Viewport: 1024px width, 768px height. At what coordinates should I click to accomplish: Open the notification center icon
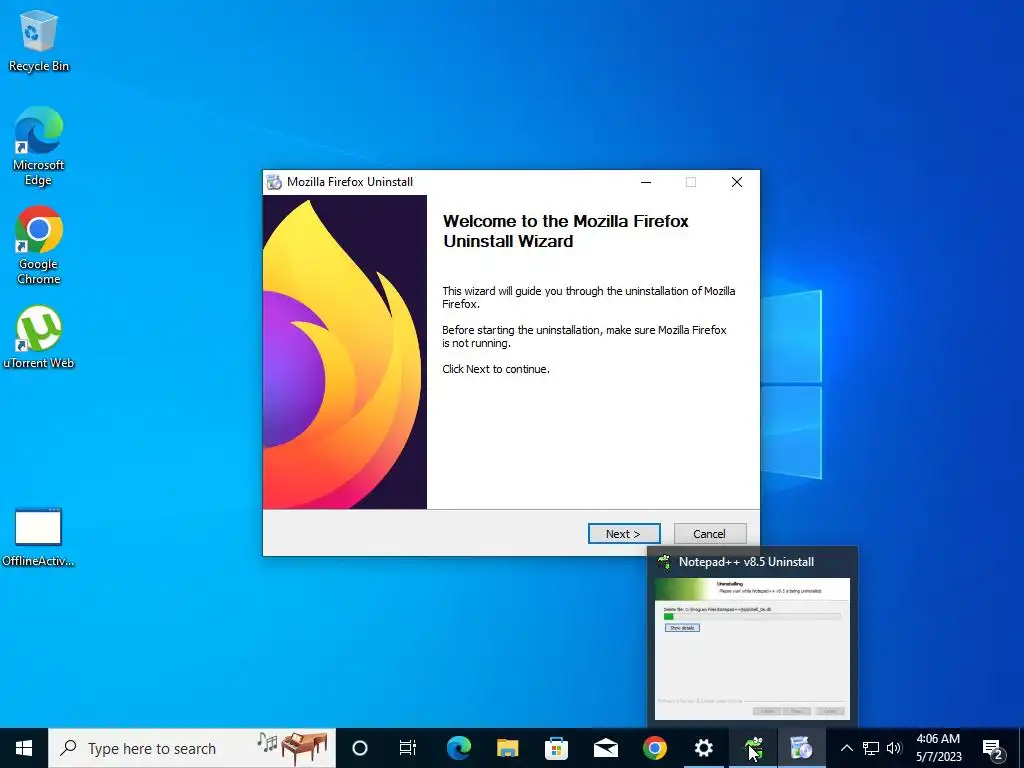pos(993,748)
